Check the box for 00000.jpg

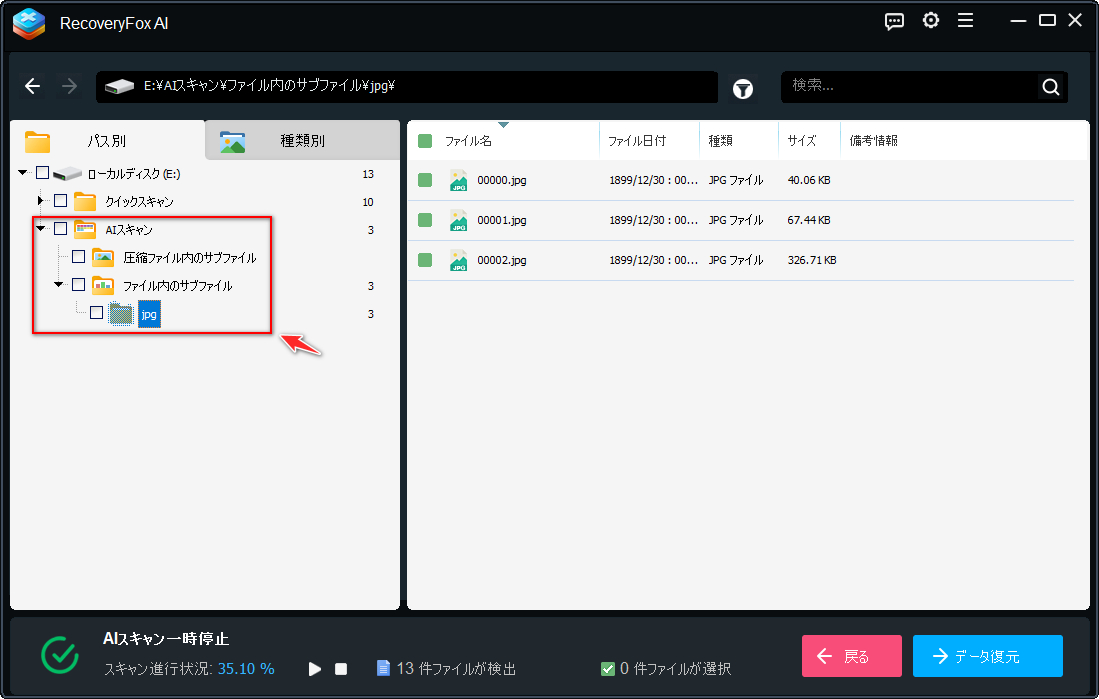point(425,180)
